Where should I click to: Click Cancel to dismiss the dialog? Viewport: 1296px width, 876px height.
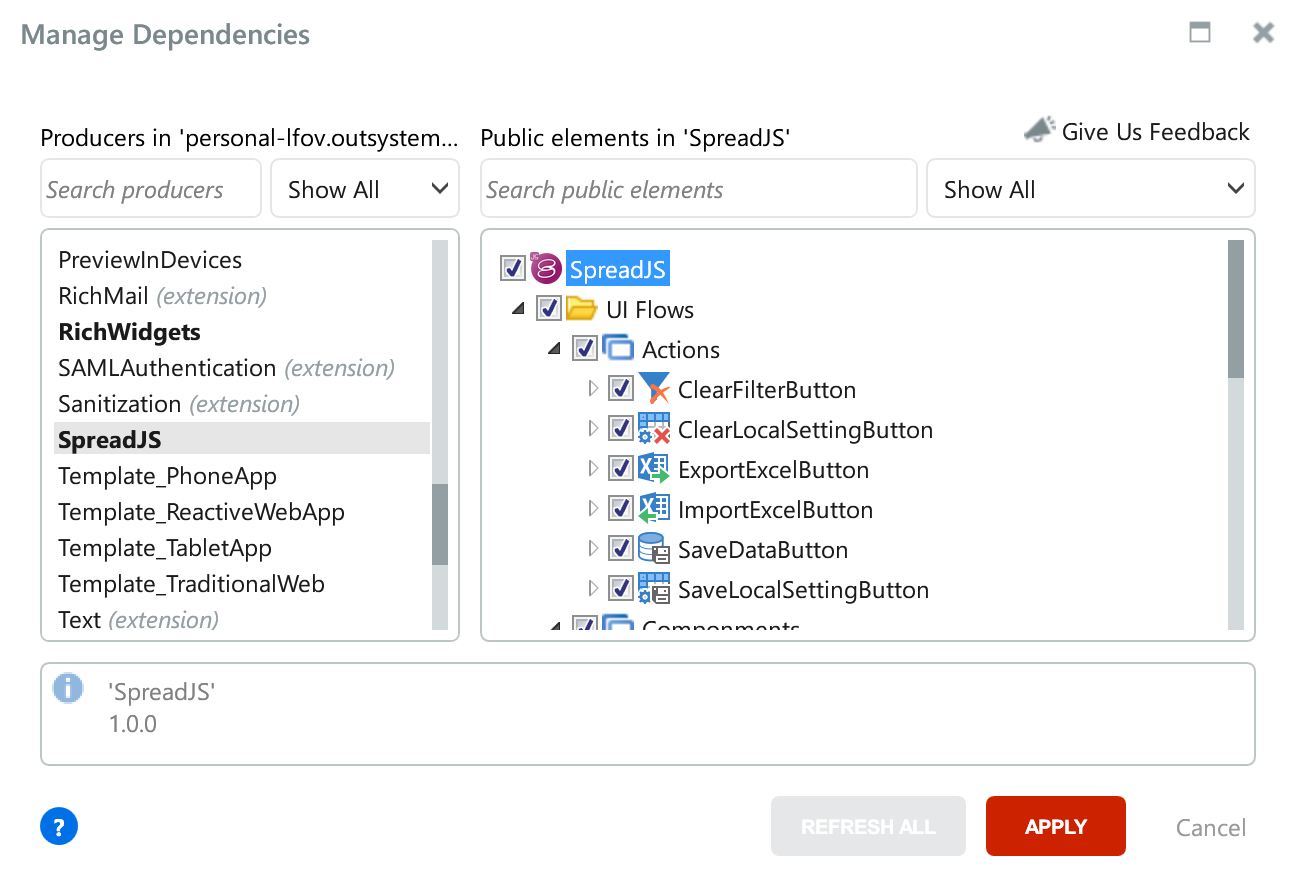tap(1211, 828)
